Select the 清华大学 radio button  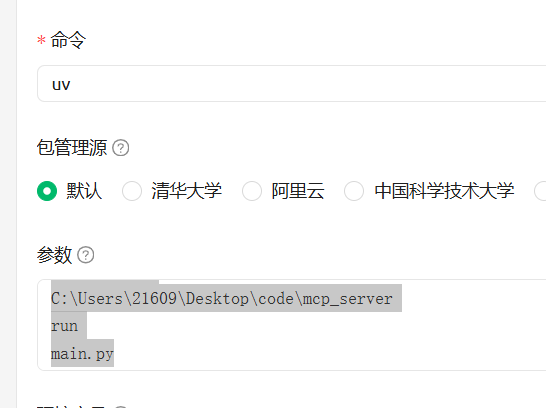click(132, 191)
